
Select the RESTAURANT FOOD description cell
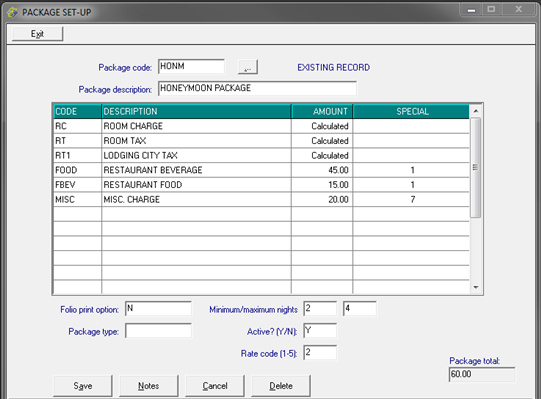(196, 185)
